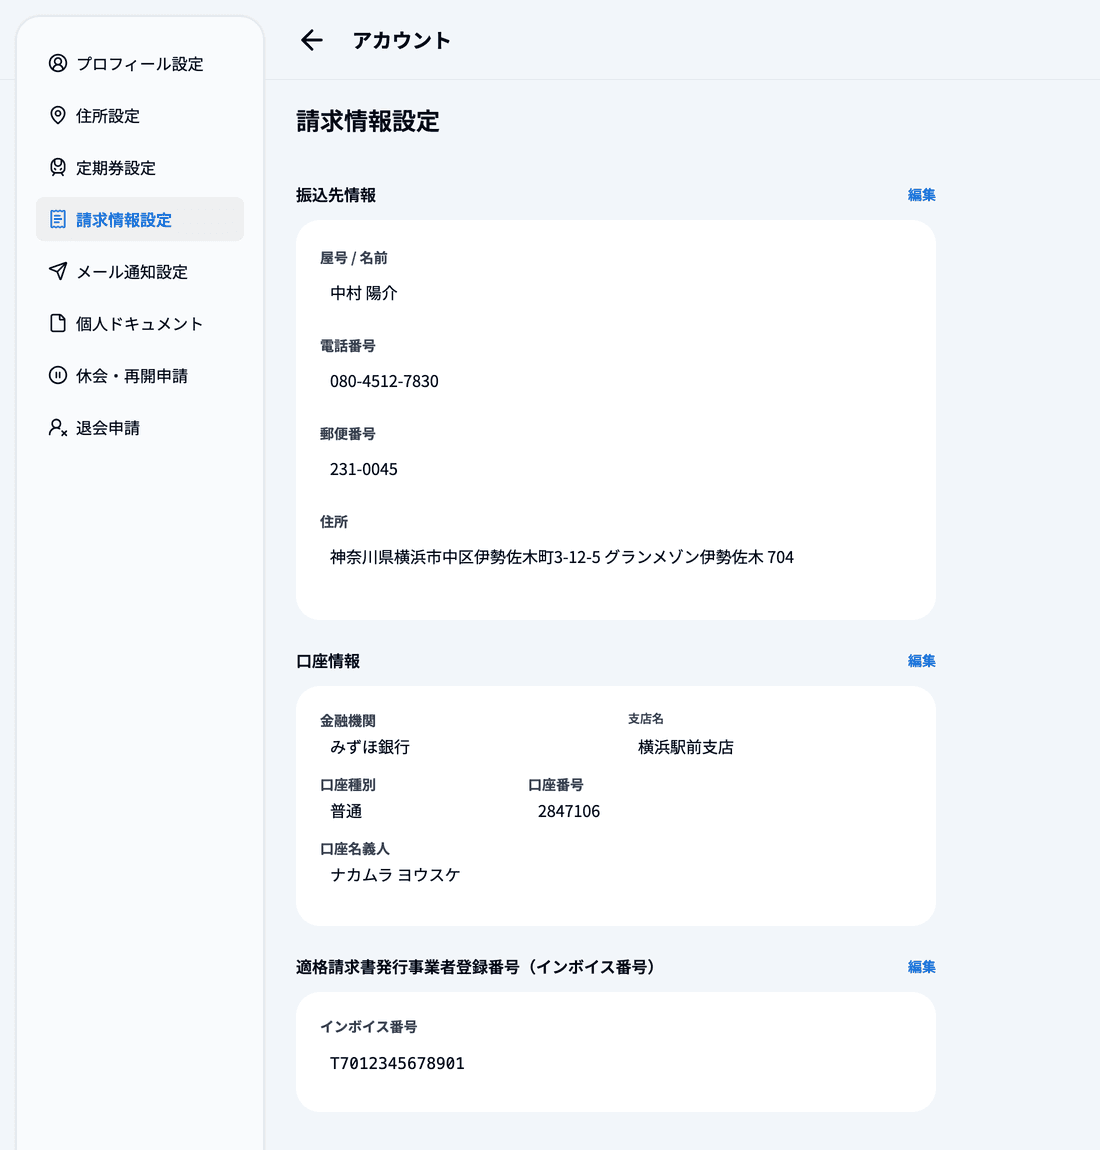Image resolution: width=1100 pixels, height=1150 pixels.
Task: Edit the 口座情報 section
Action: [922, 661]
